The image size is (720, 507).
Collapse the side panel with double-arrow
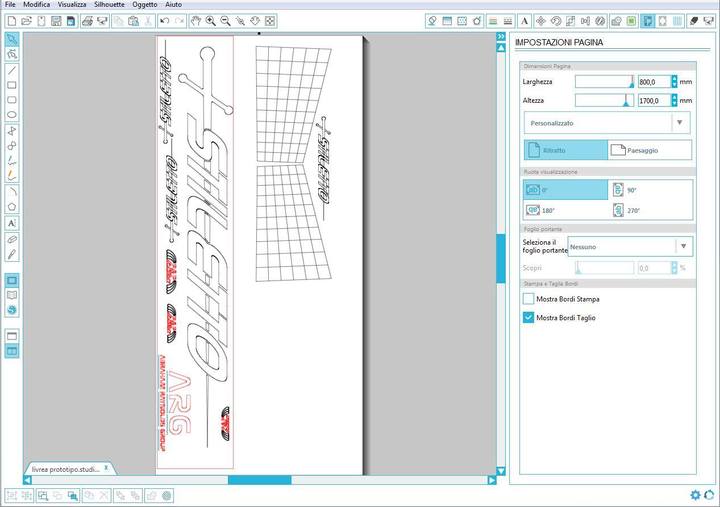click(x=501, y=36)
